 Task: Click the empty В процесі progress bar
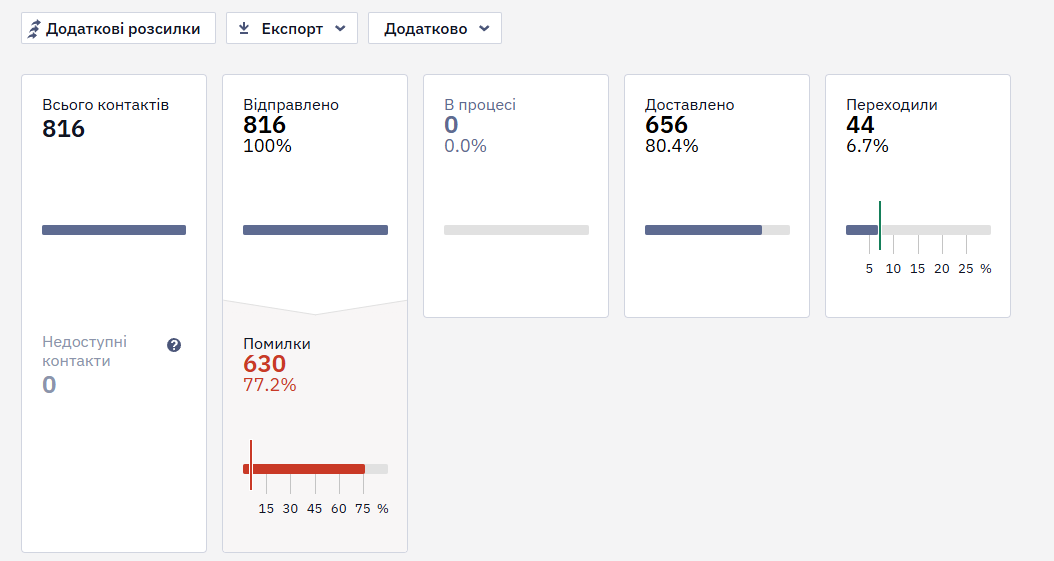[516, 230]
